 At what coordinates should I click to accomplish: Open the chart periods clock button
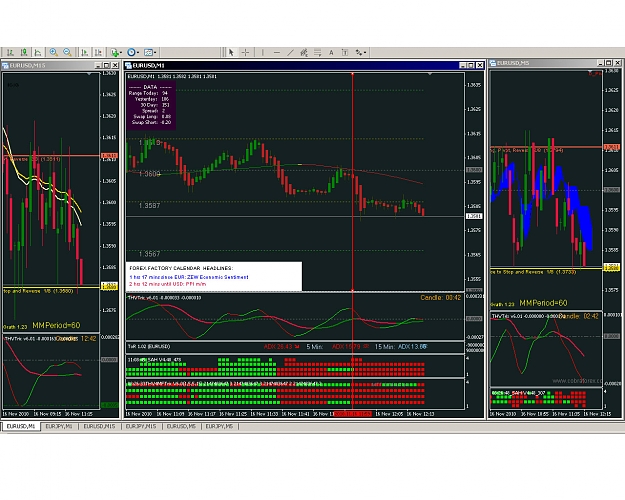(131, 52)
